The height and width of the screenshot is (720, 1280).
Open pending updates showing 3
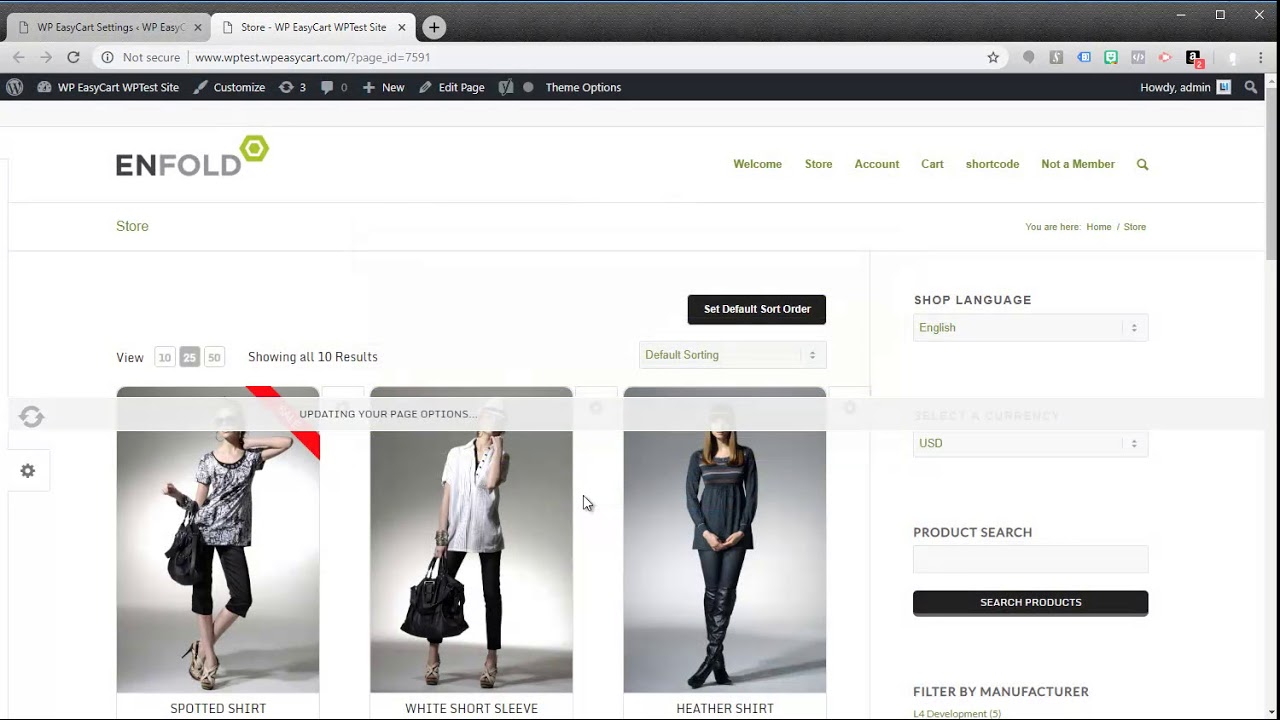click(293, 87)
